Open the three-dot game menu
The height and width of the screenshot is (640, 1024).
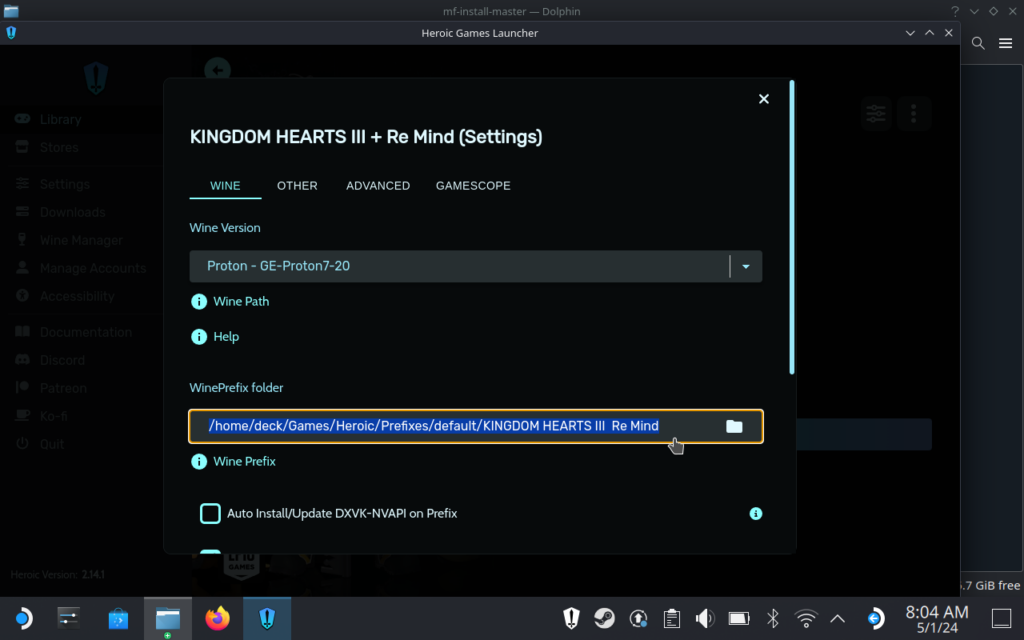(x=914, y=114)
